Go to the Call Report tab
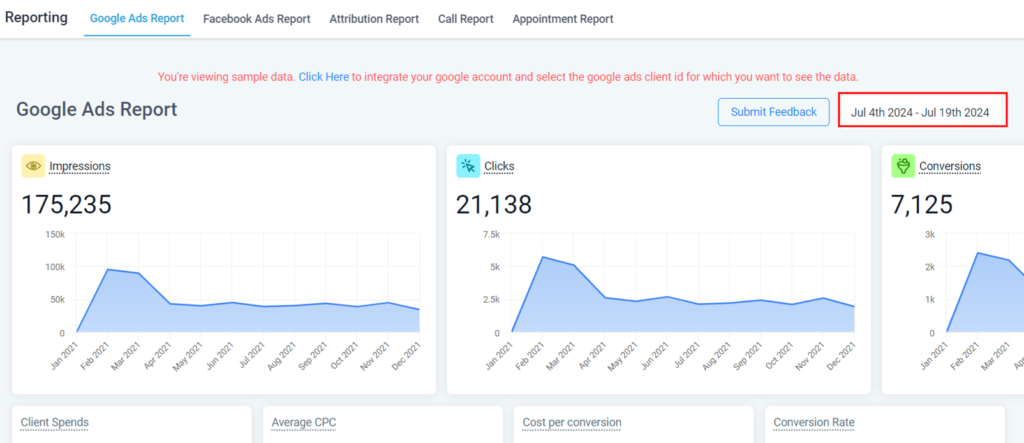 click(465, 19)
